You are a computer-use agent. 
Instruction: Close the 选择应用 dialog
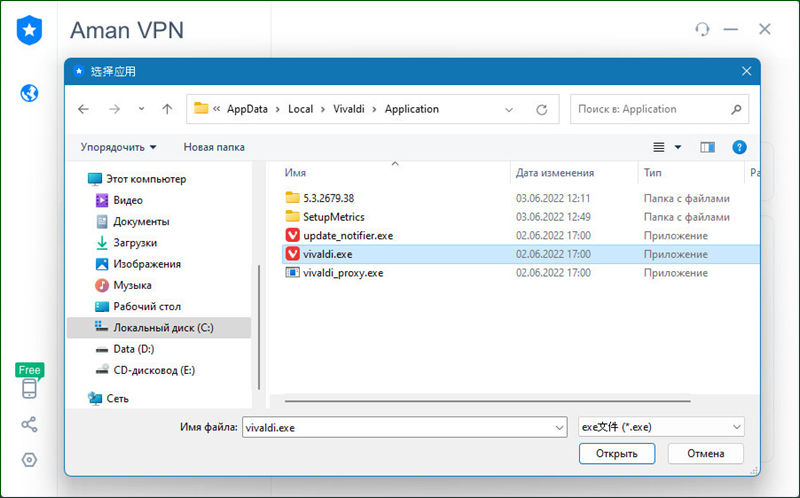(746, 71)
